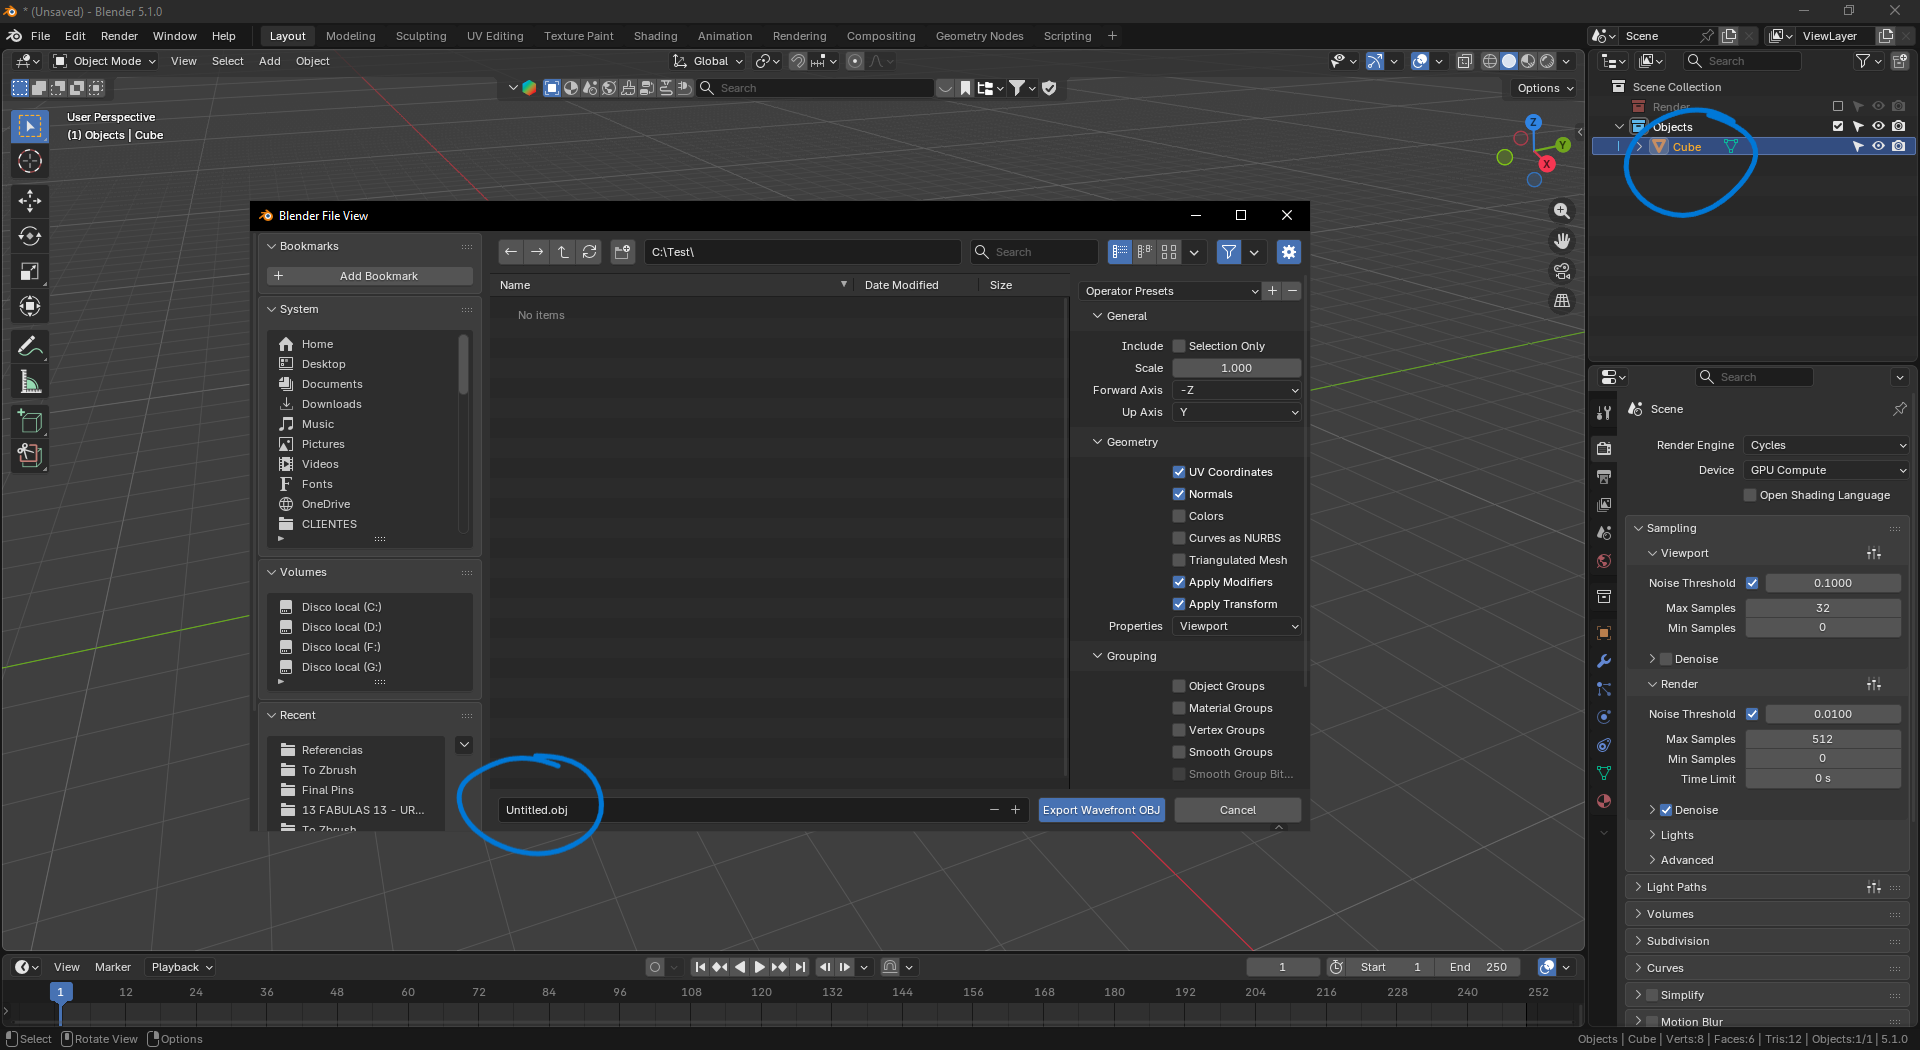
Task: Hide the Cube object in the outliner
Action: (x=1878, y=147)
